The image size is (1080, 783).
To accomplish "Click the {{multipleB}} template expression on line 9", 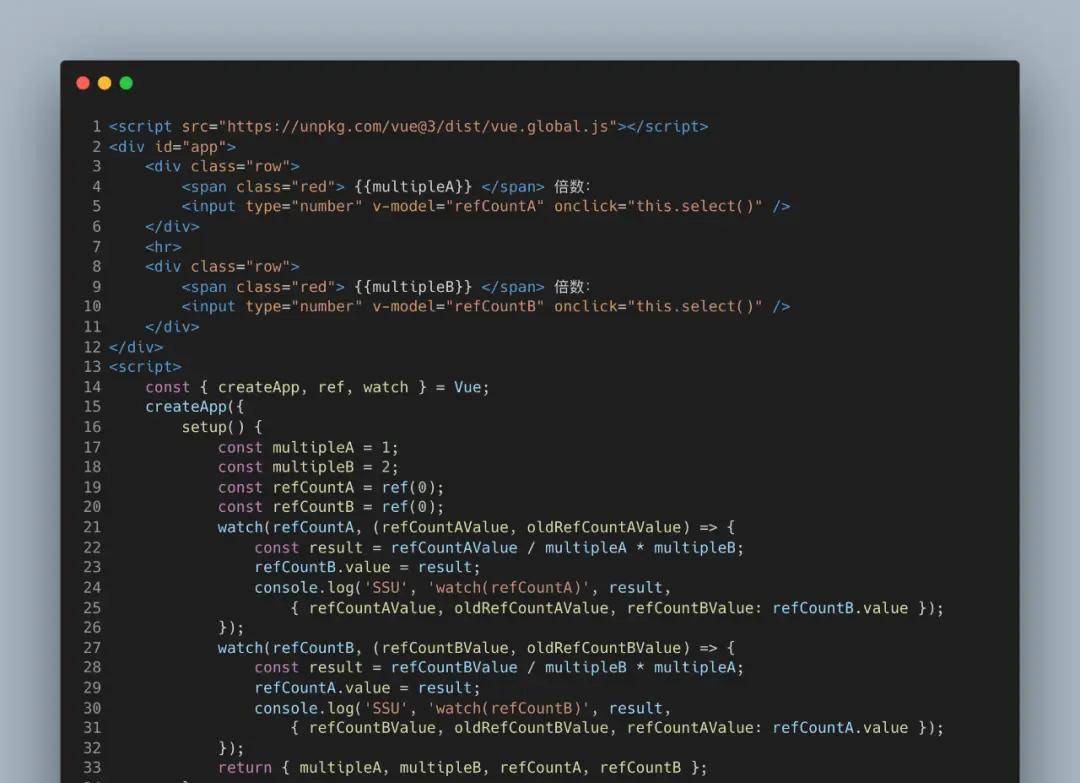I will (x=413, y=287).
